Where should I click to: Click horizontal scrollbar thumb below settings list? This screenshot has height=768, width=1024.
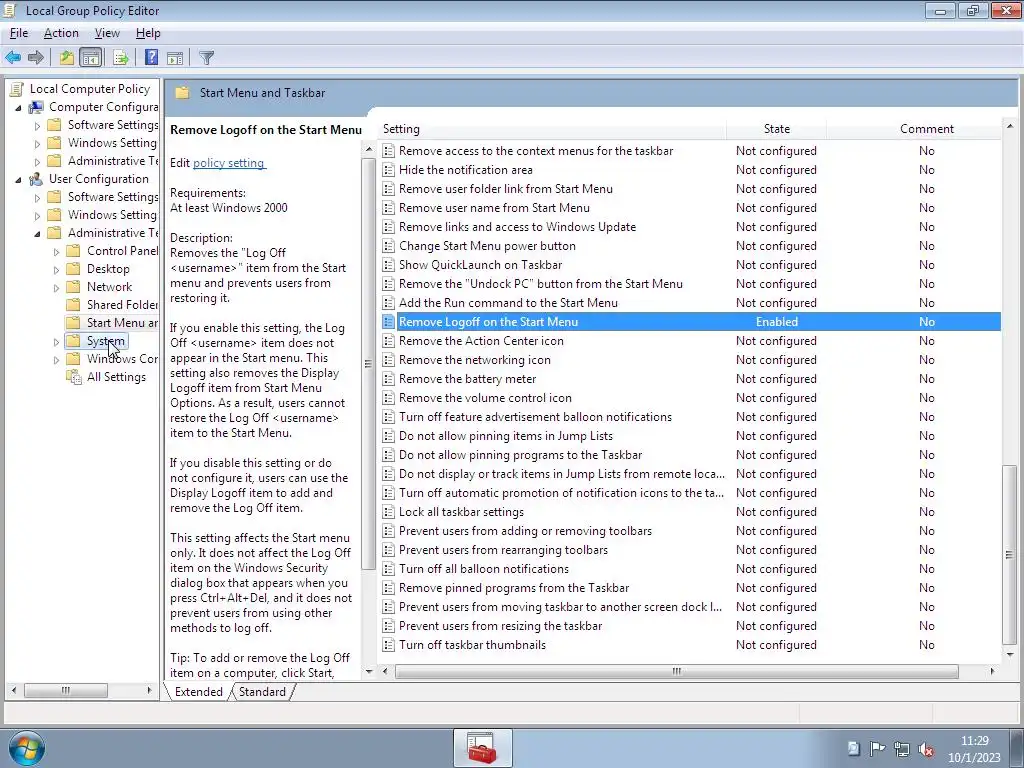[x=677, y=671]
